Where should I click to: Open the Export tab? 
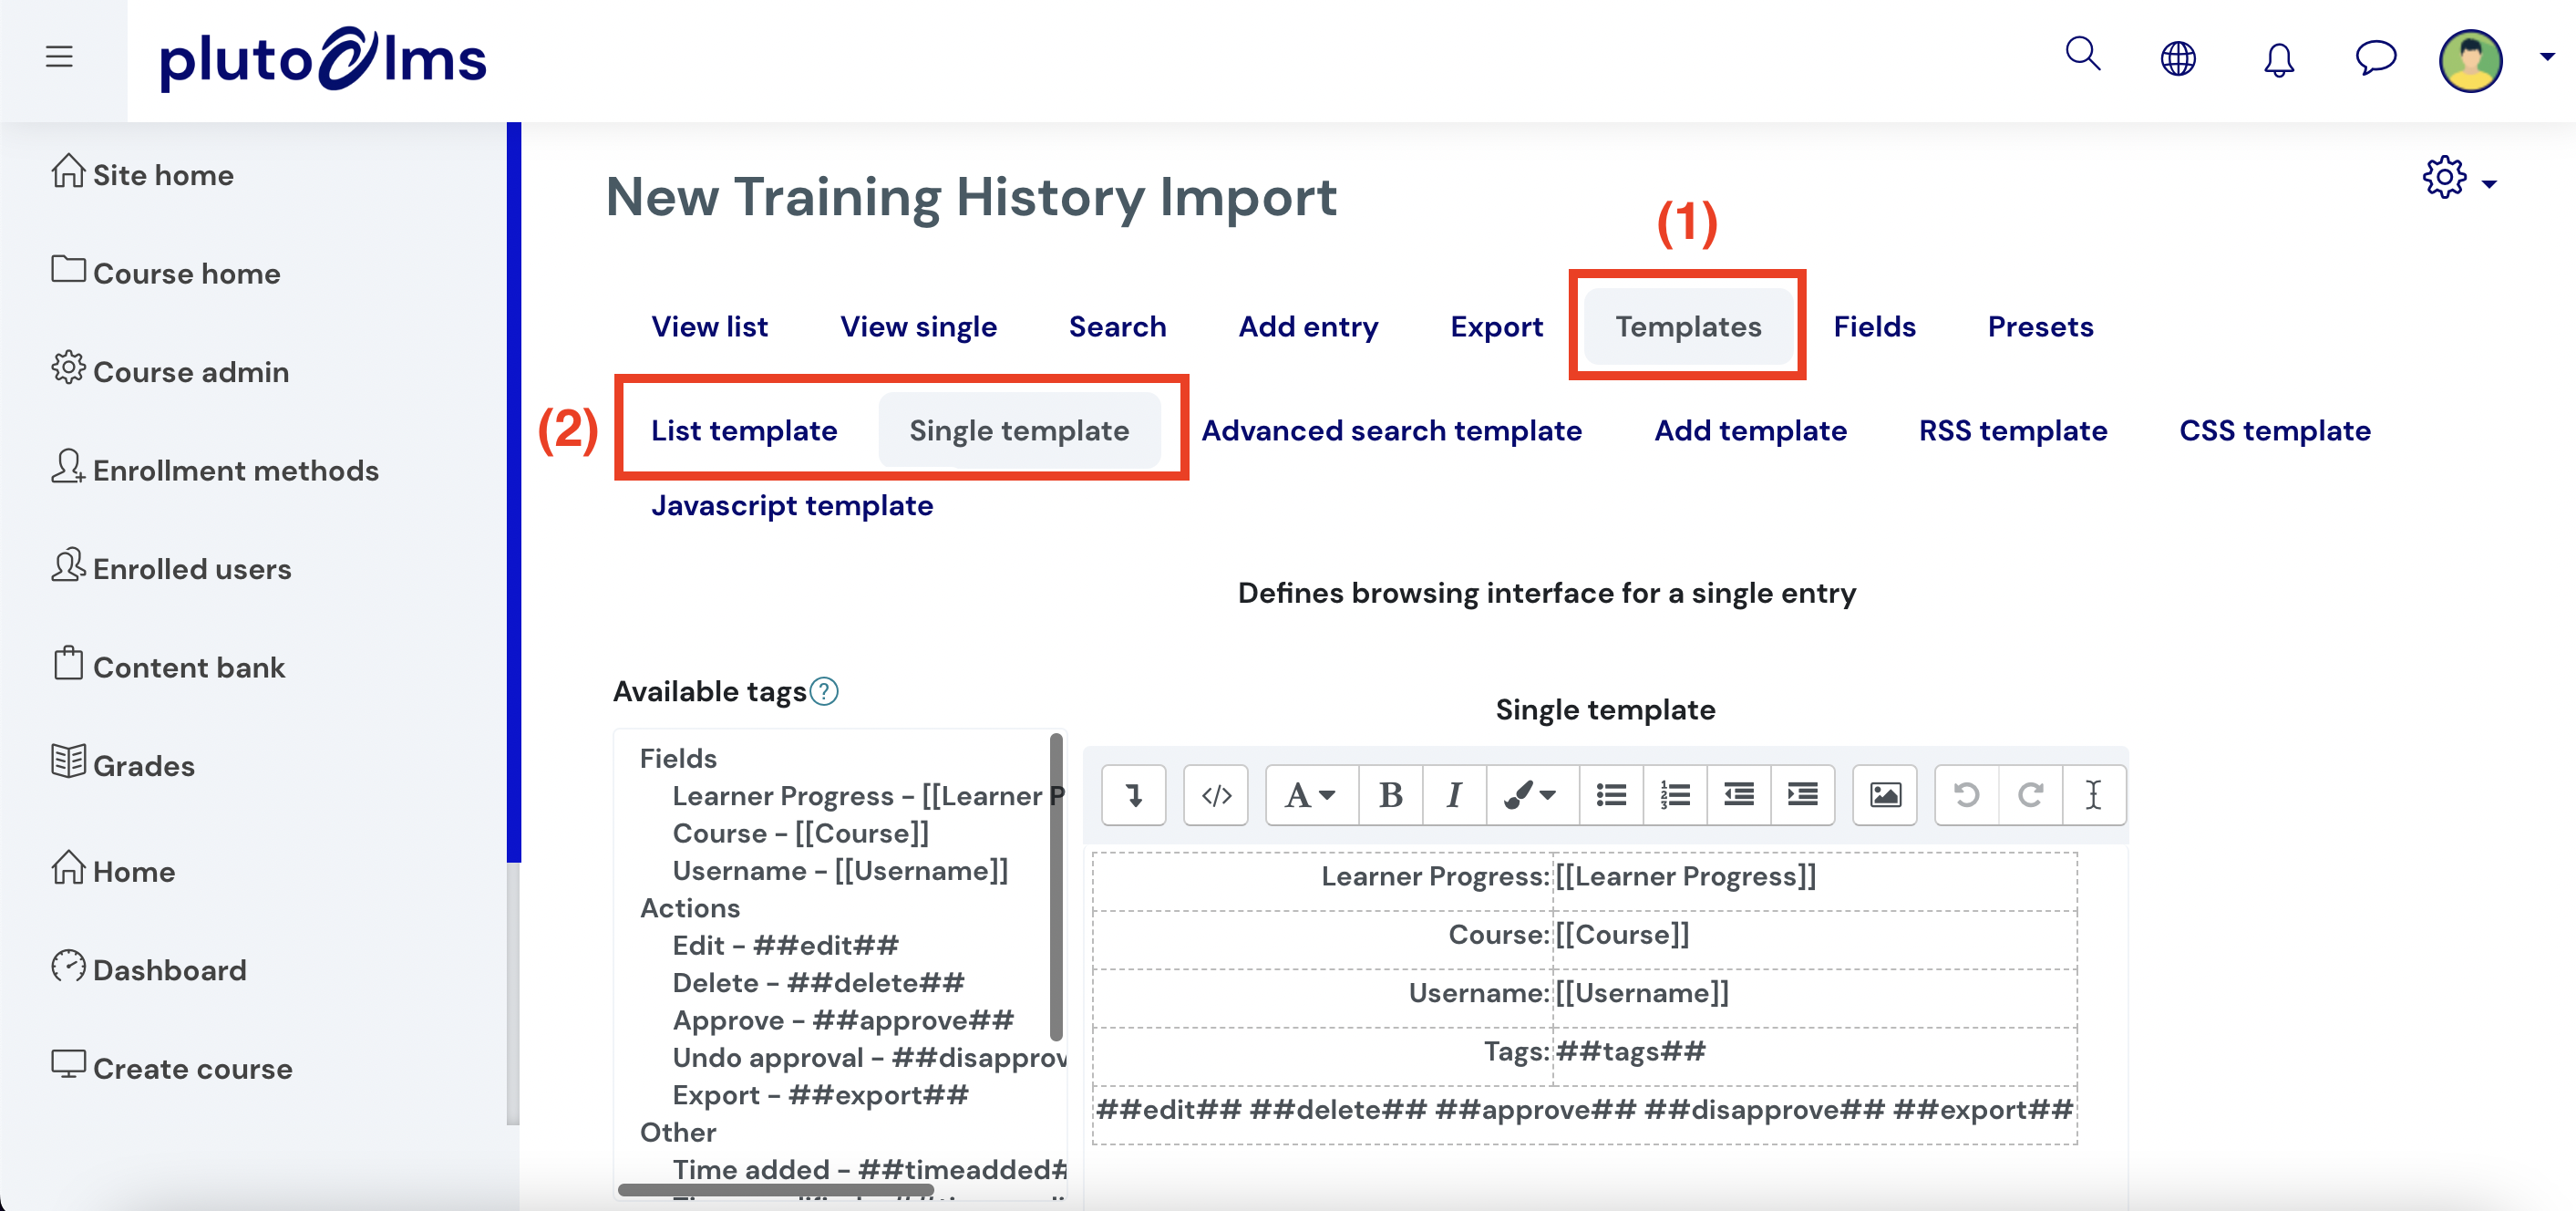point(1496,327)
